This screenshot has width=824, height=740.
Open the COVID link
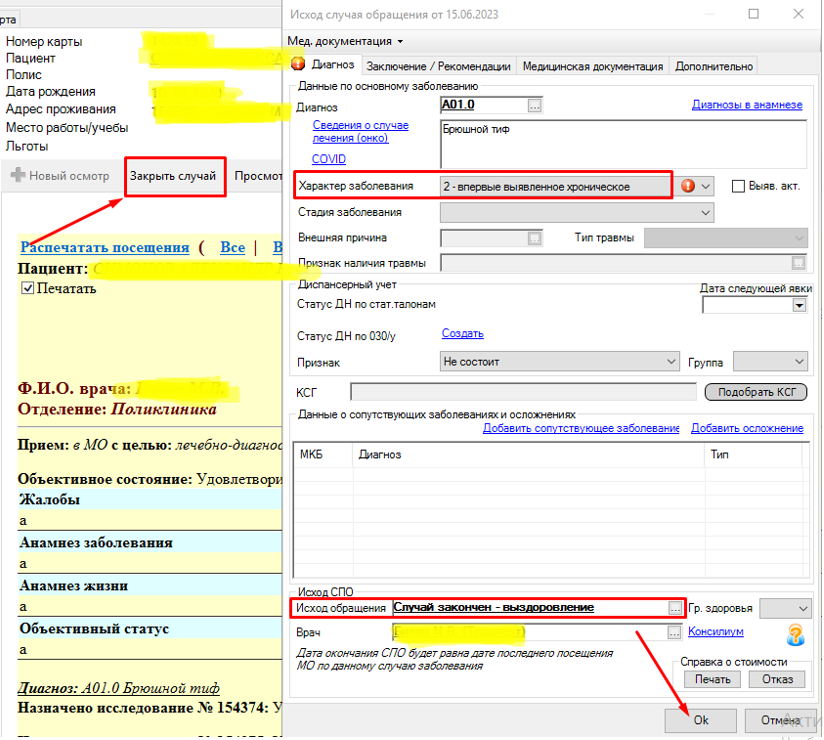[328, 159]
